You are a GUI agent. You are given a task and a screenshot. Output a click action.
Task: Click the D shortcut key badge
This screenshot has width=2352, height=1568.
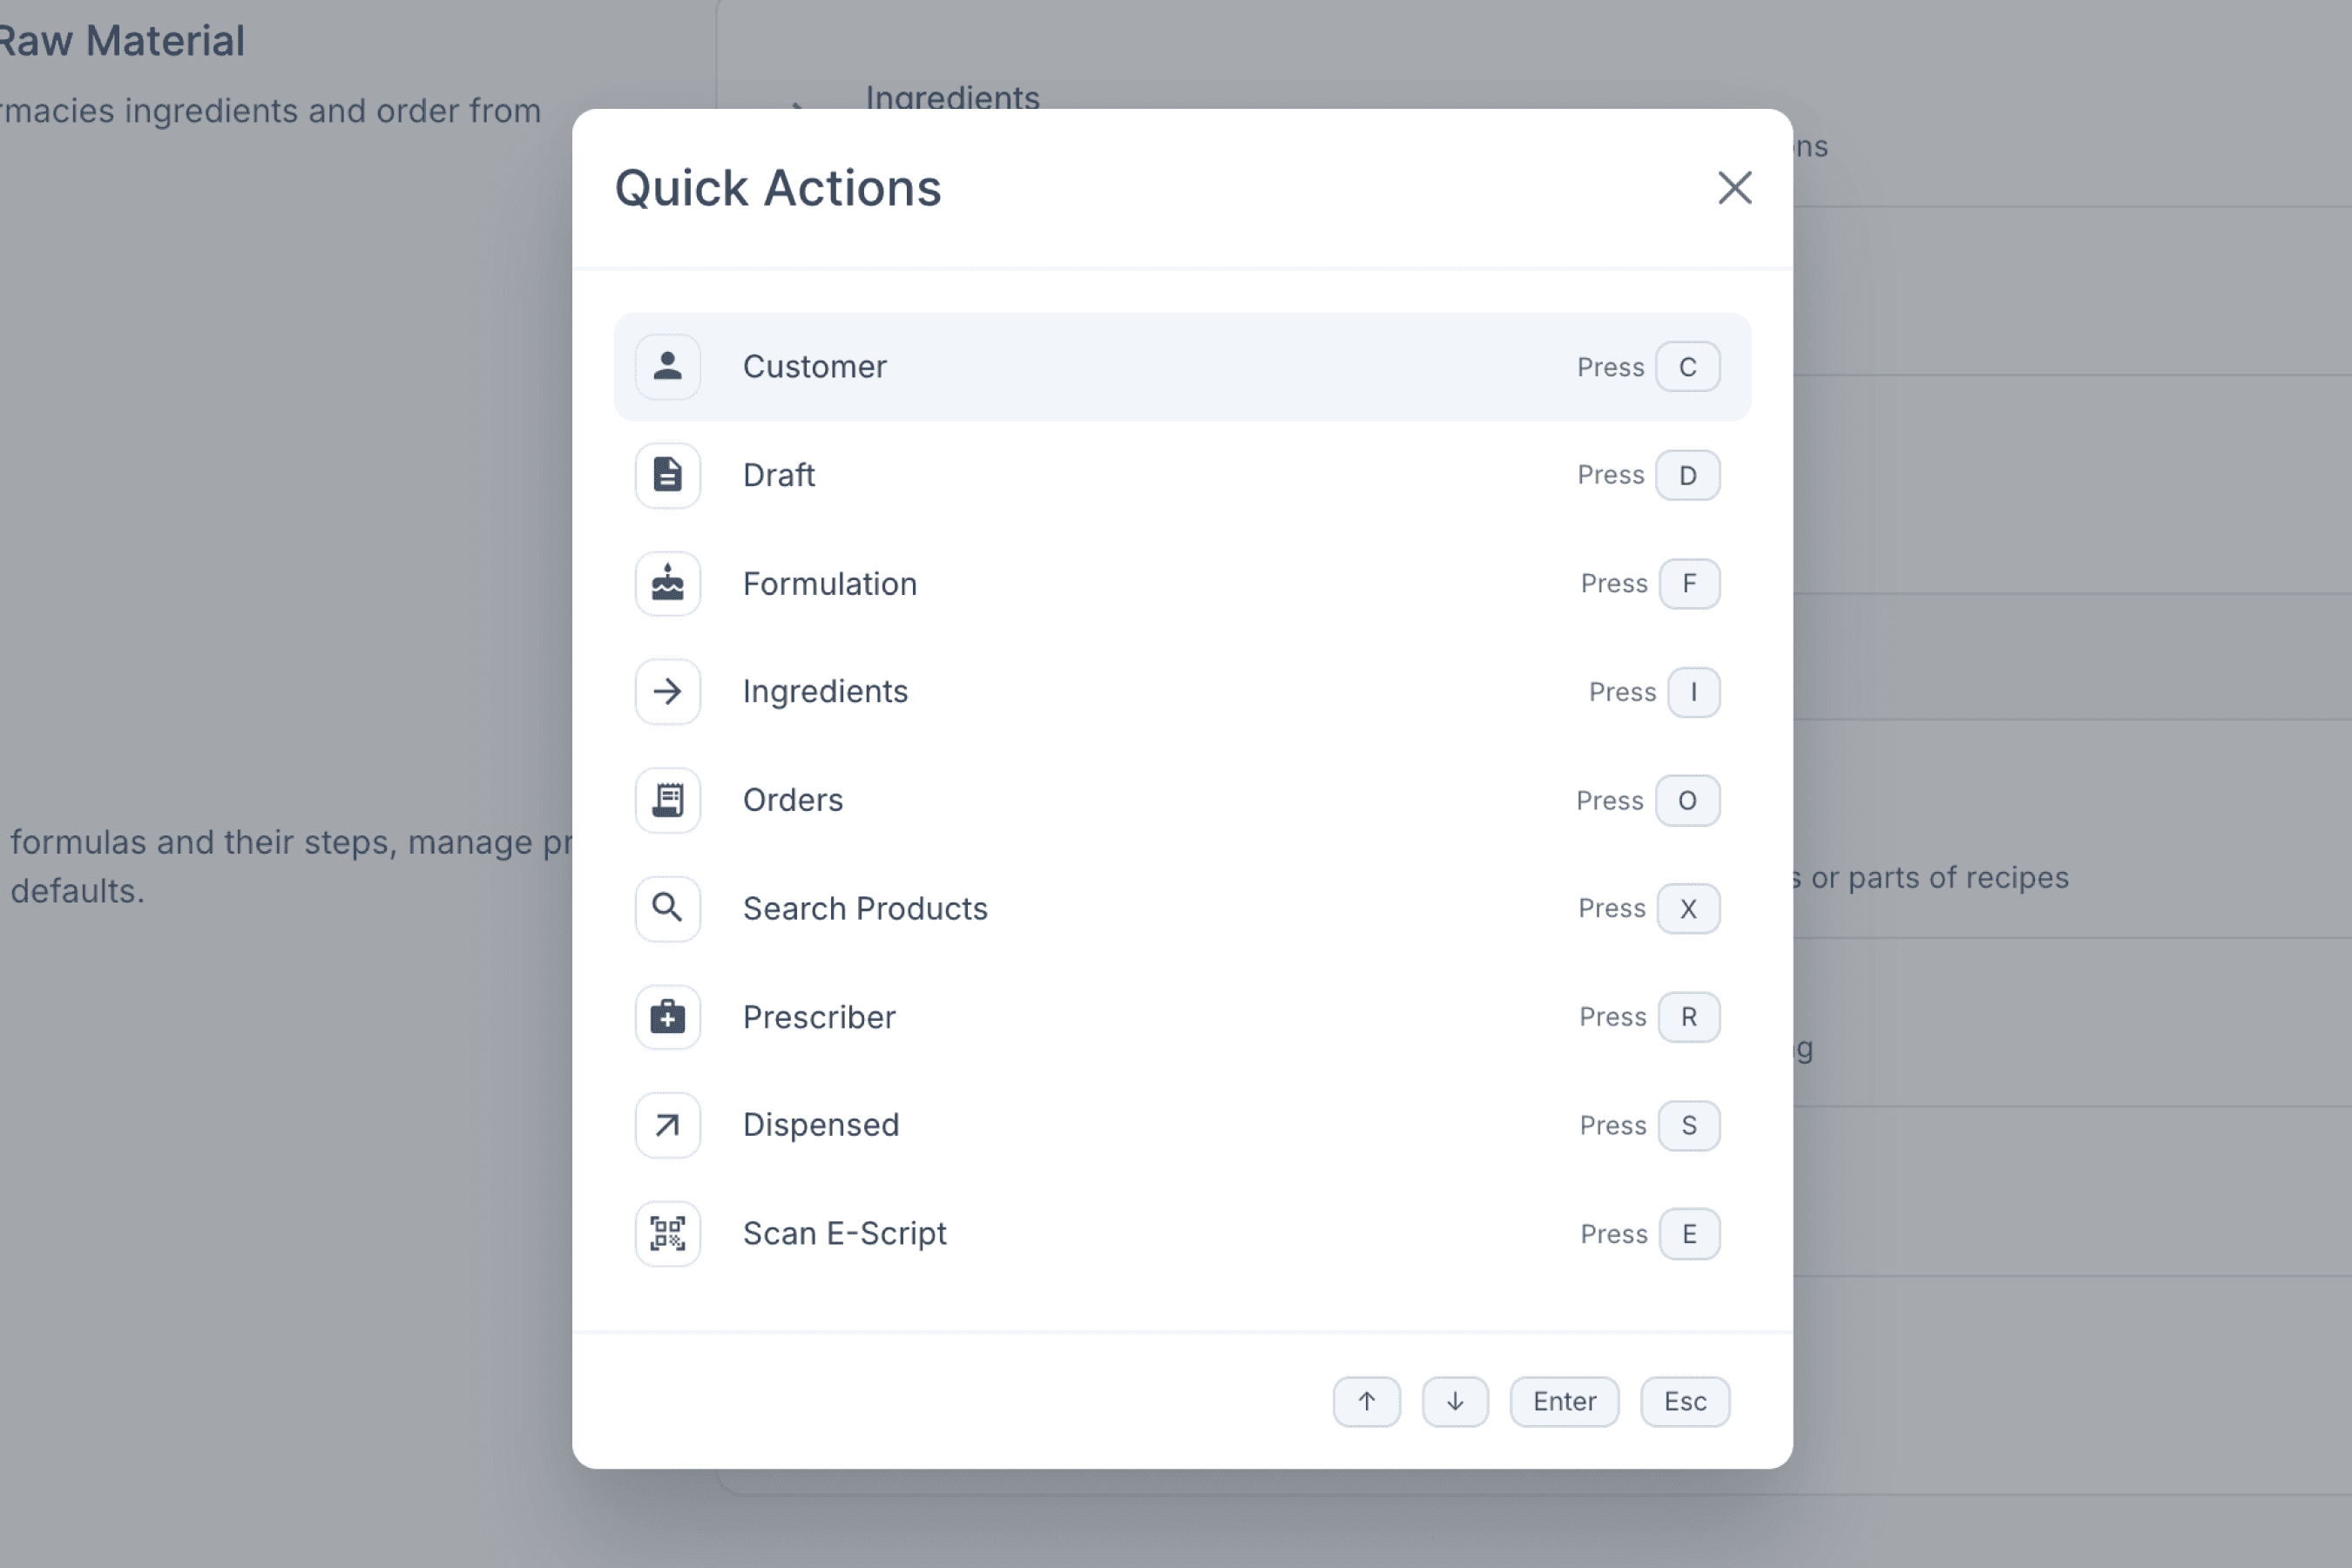1688,475
